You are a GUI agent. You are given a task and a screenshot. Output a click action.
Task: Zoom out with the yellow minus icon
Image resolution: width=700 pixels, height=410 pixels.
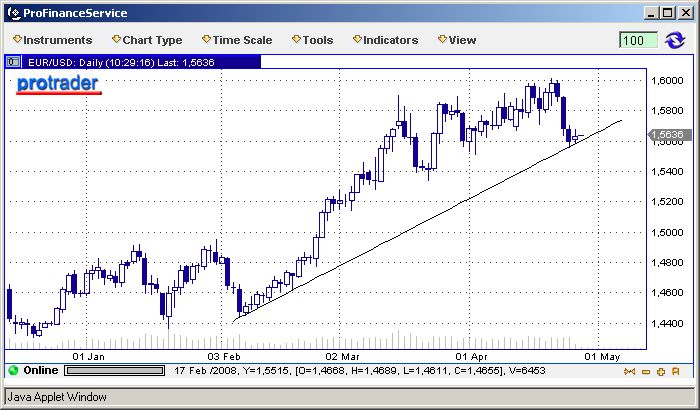point(646,371)
